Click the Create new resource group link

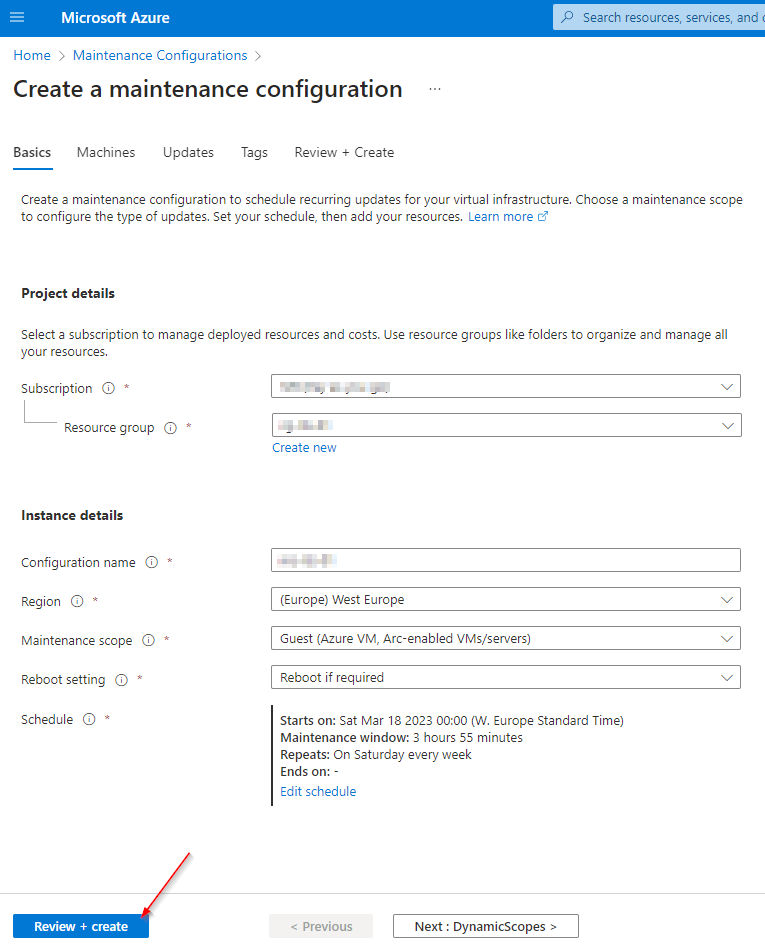pyautogui.click(x=304, y=447)
